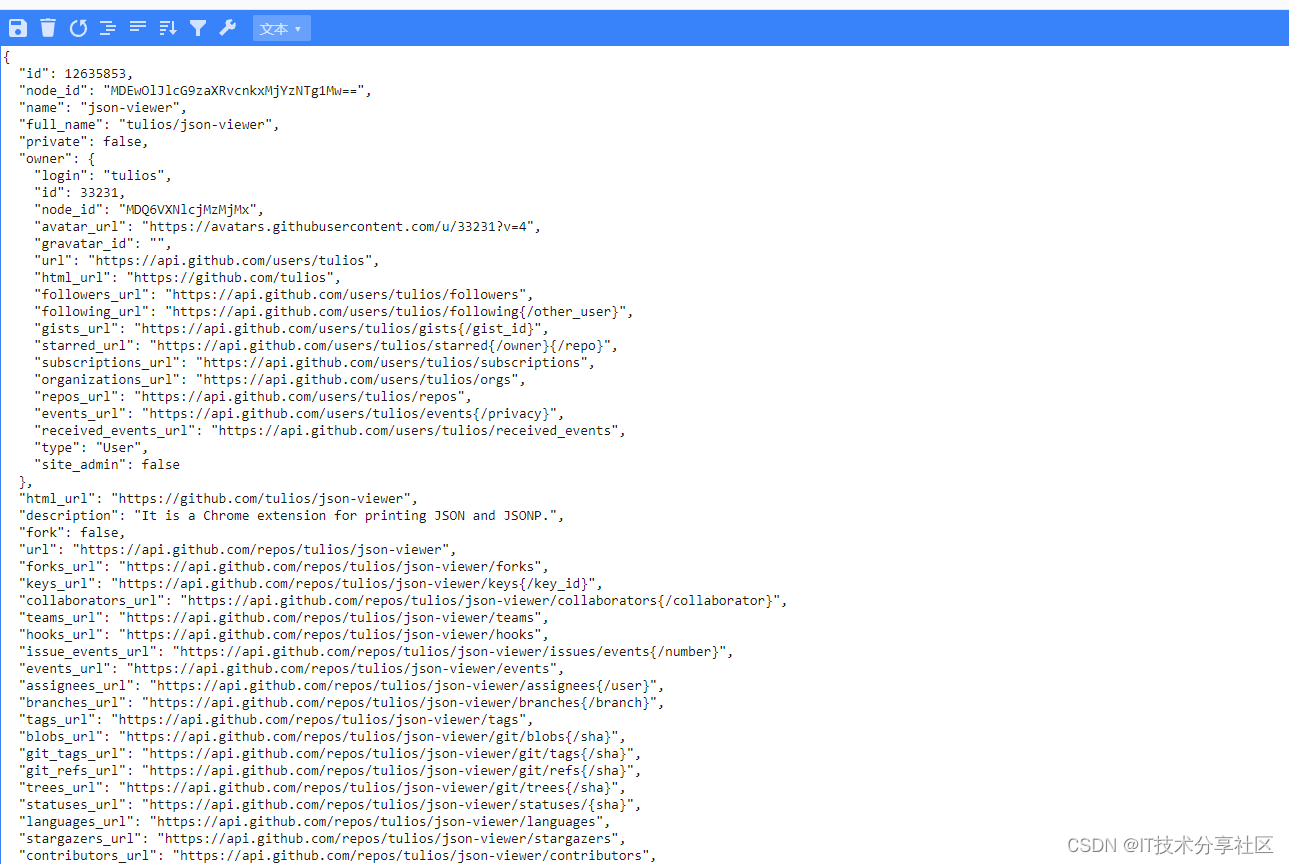Click the issue_events_url line
The height and width of the screenshot is (864, 1289).
pyautogui.click(x=376, y=651)
